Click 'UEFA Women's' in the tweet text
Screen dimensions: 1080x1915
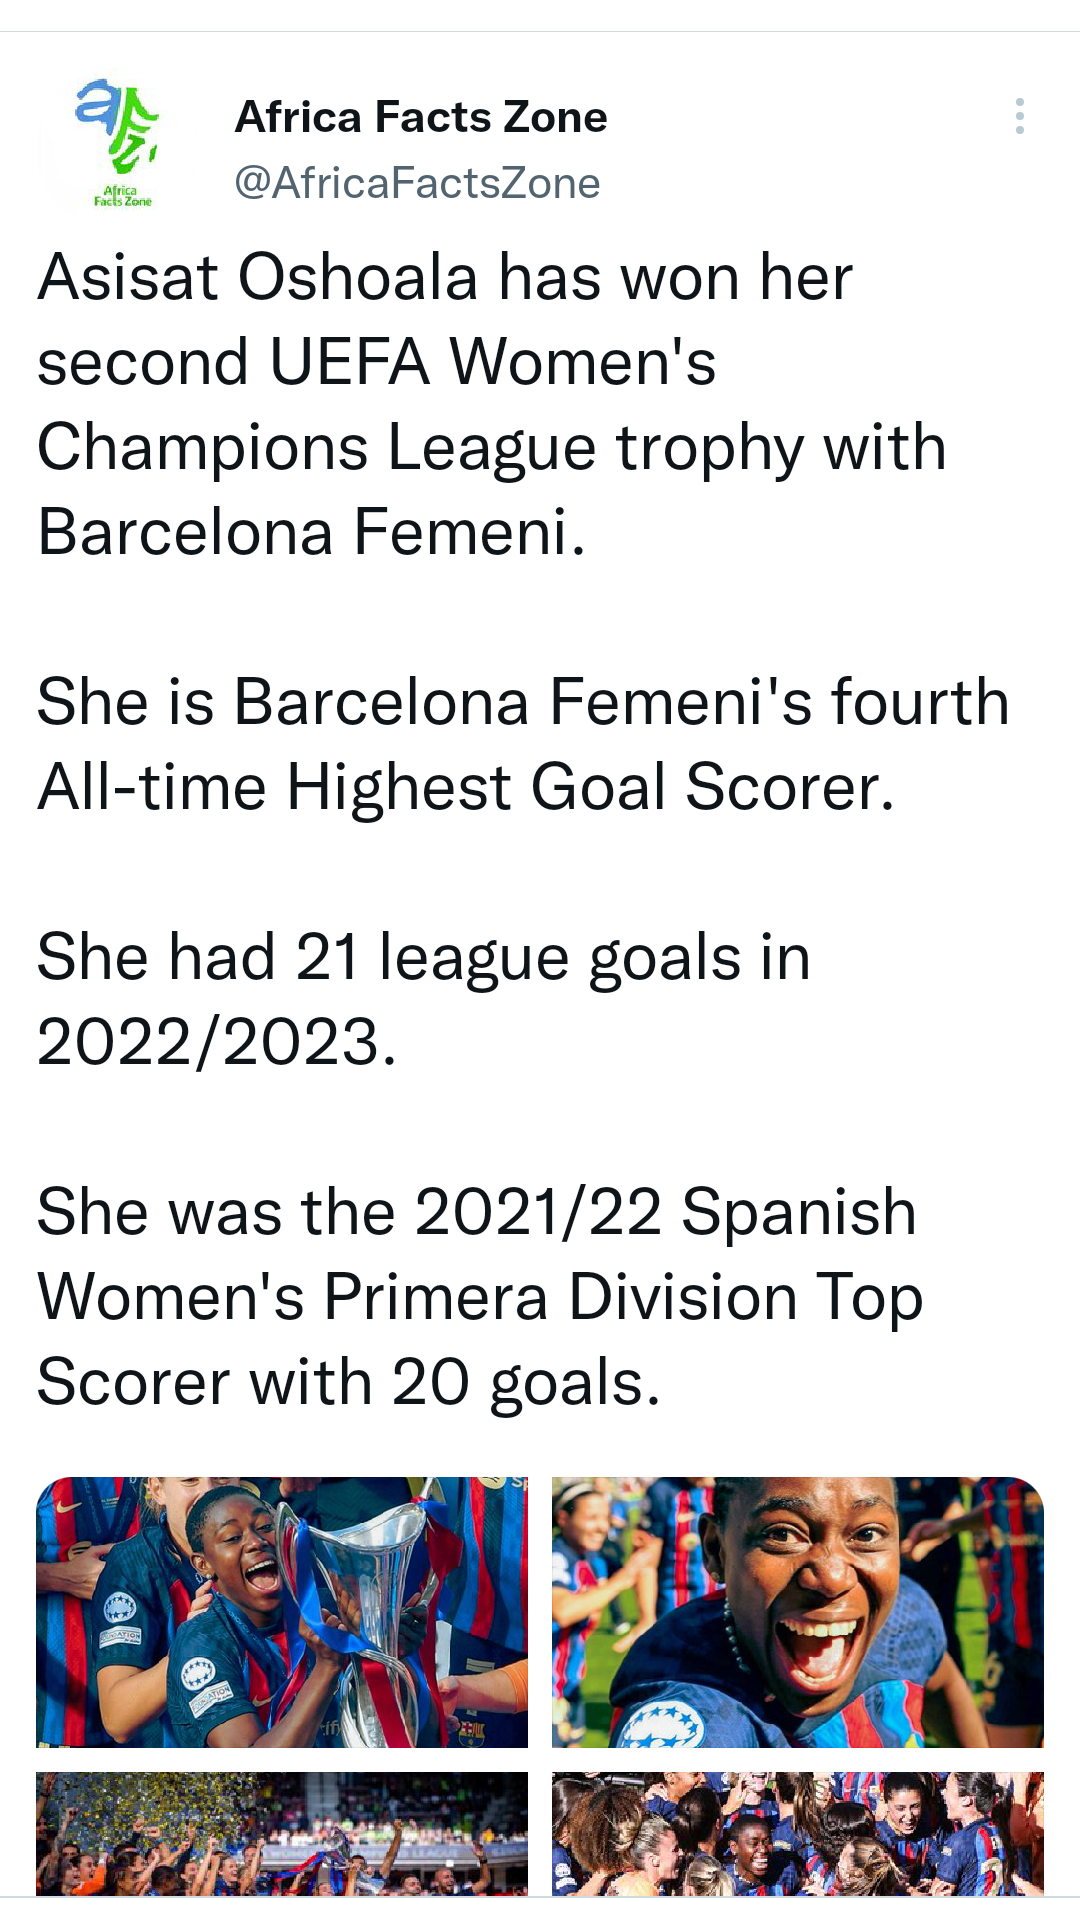(492, 362)
